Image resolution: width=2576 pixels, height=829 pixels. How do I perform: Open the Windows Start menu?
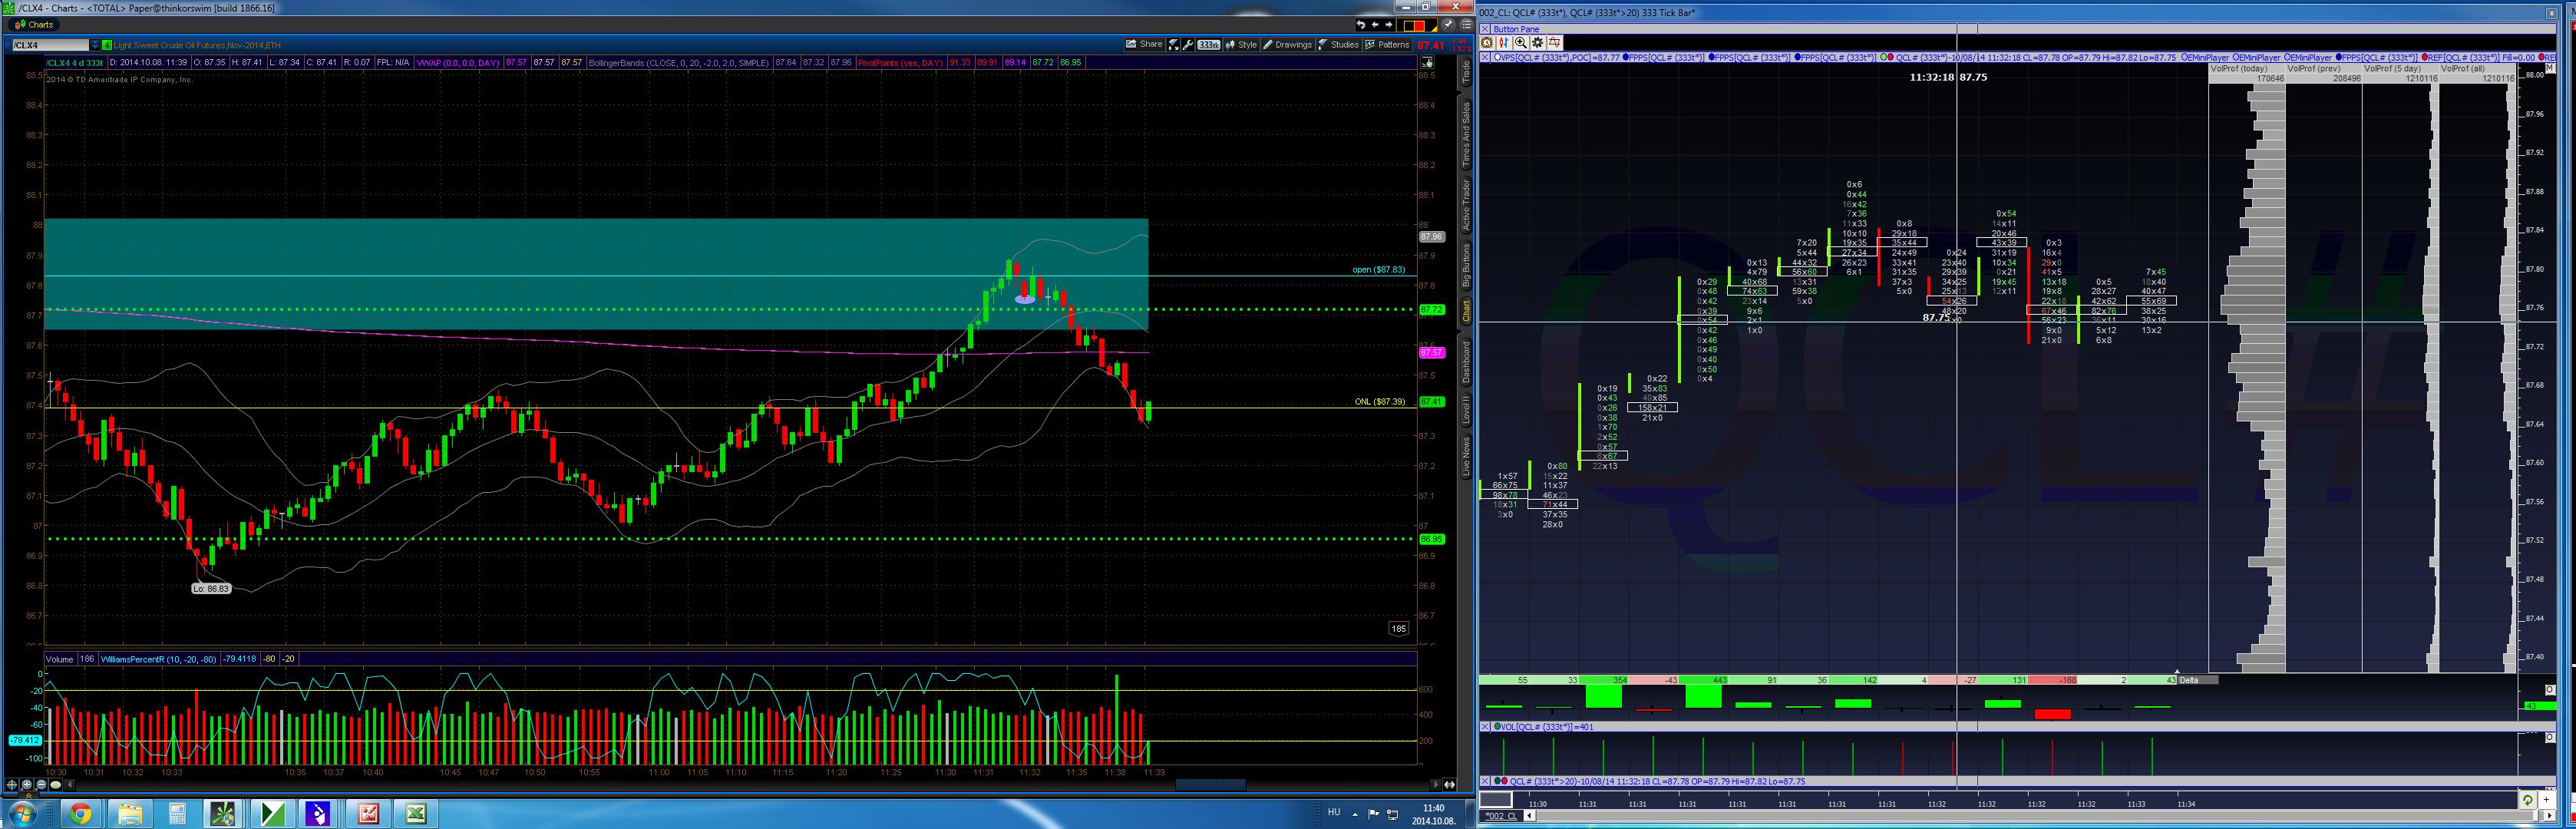coord(22,813)
